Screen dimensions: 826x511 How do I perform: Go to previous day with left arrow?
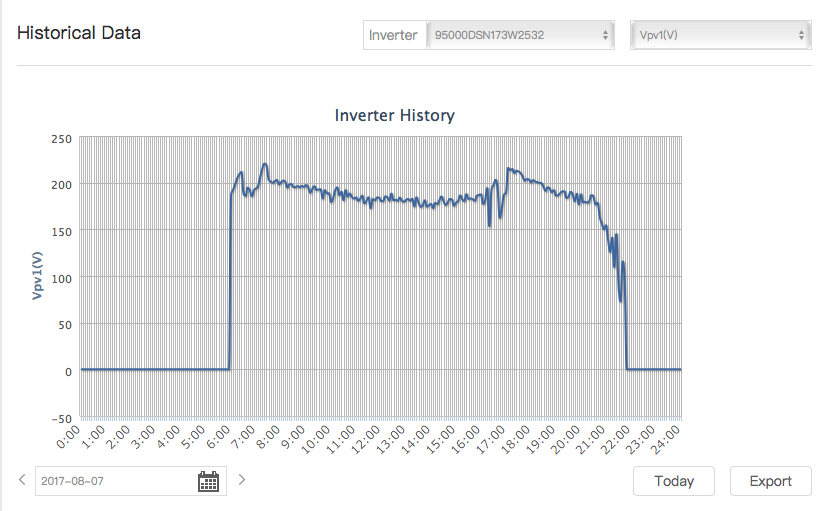[x=23, y=480]
